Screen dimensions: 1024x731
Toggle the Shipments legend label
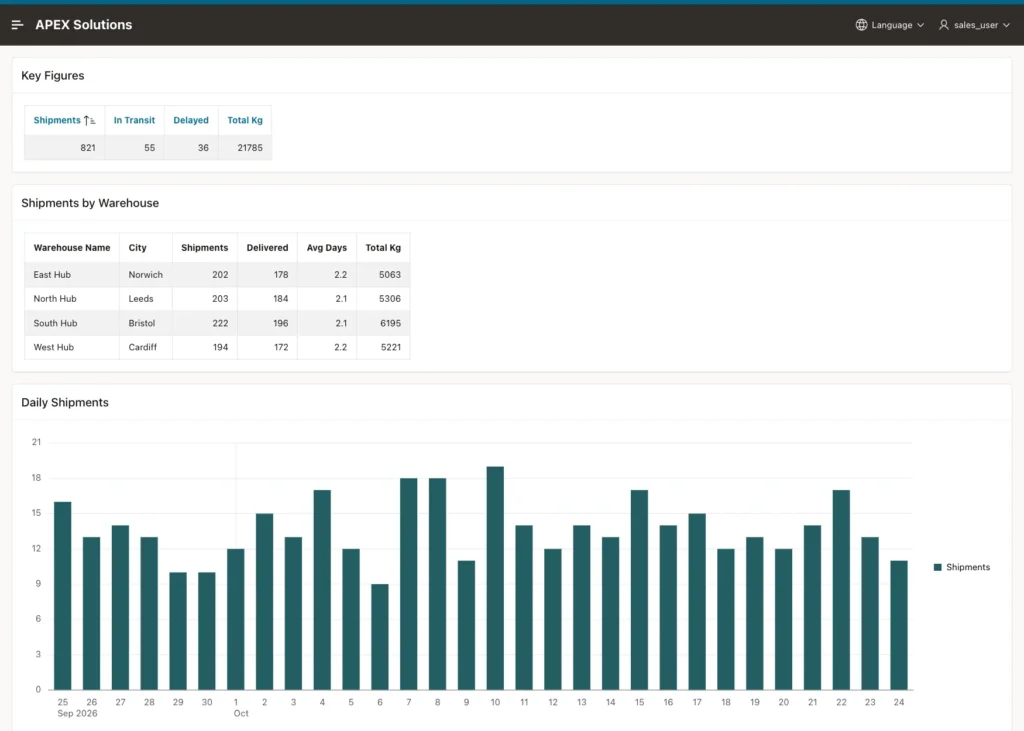coord(968,567)
